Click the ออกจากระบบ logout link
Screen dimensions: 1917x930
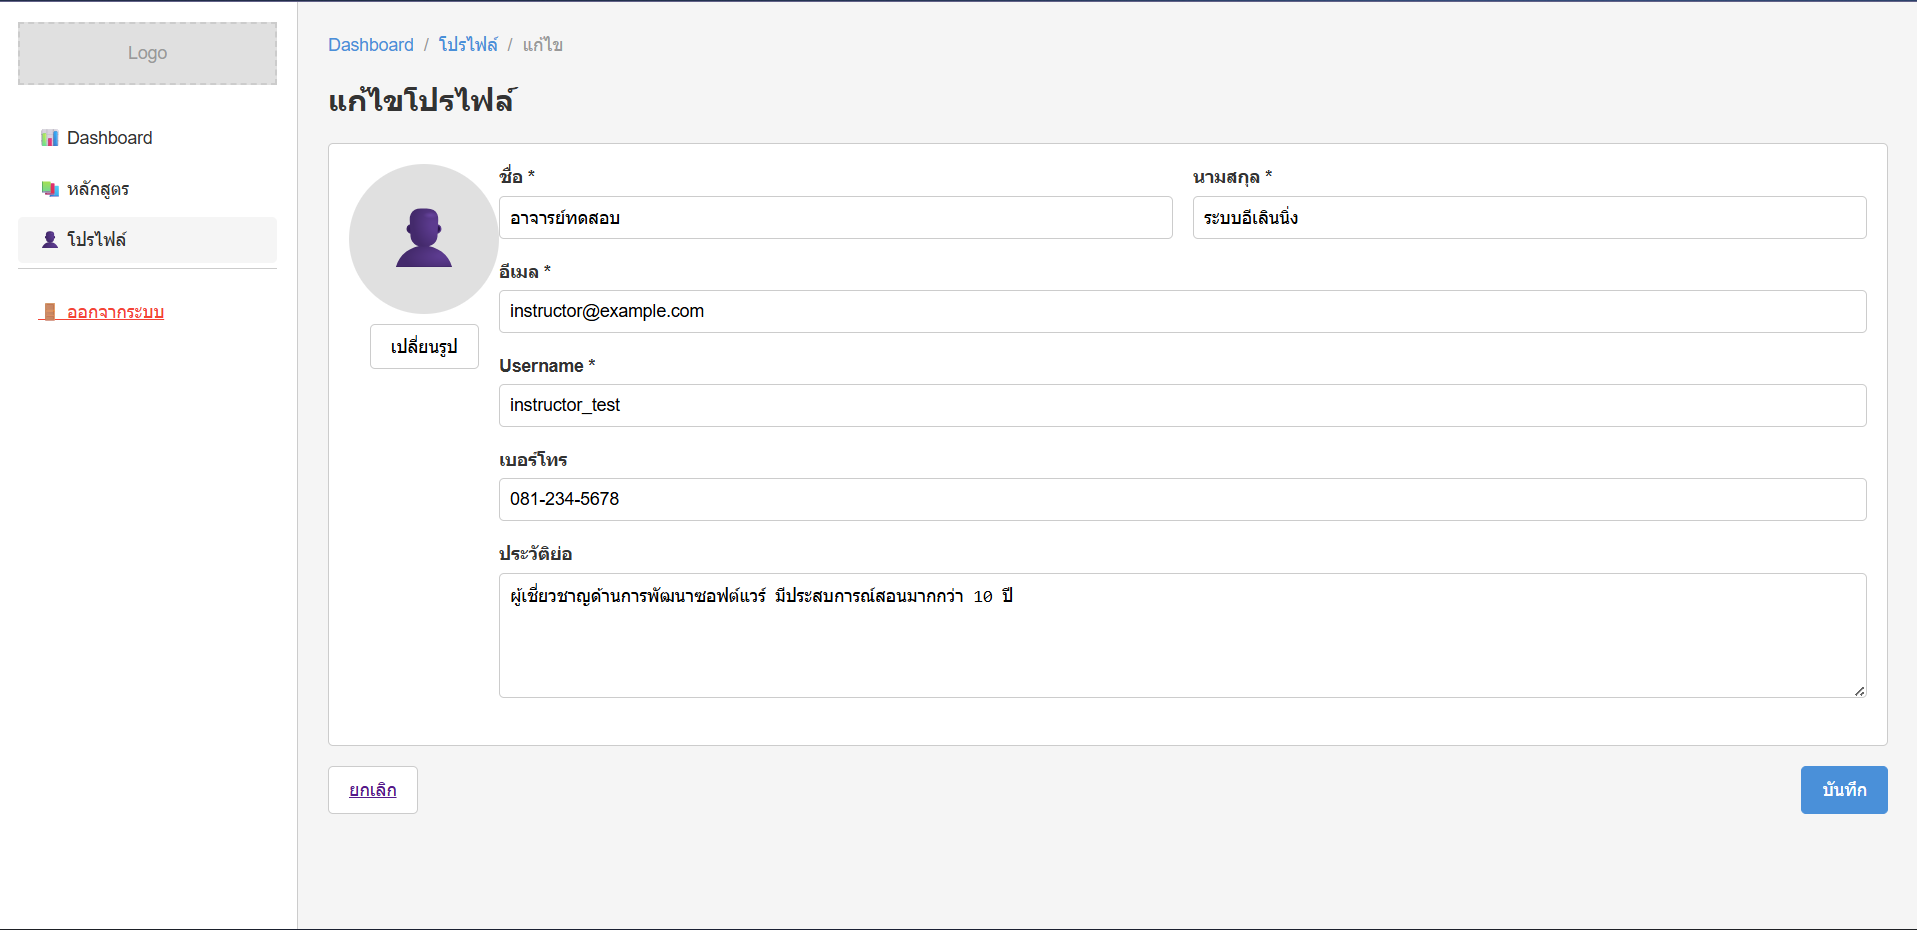[115, 312]
